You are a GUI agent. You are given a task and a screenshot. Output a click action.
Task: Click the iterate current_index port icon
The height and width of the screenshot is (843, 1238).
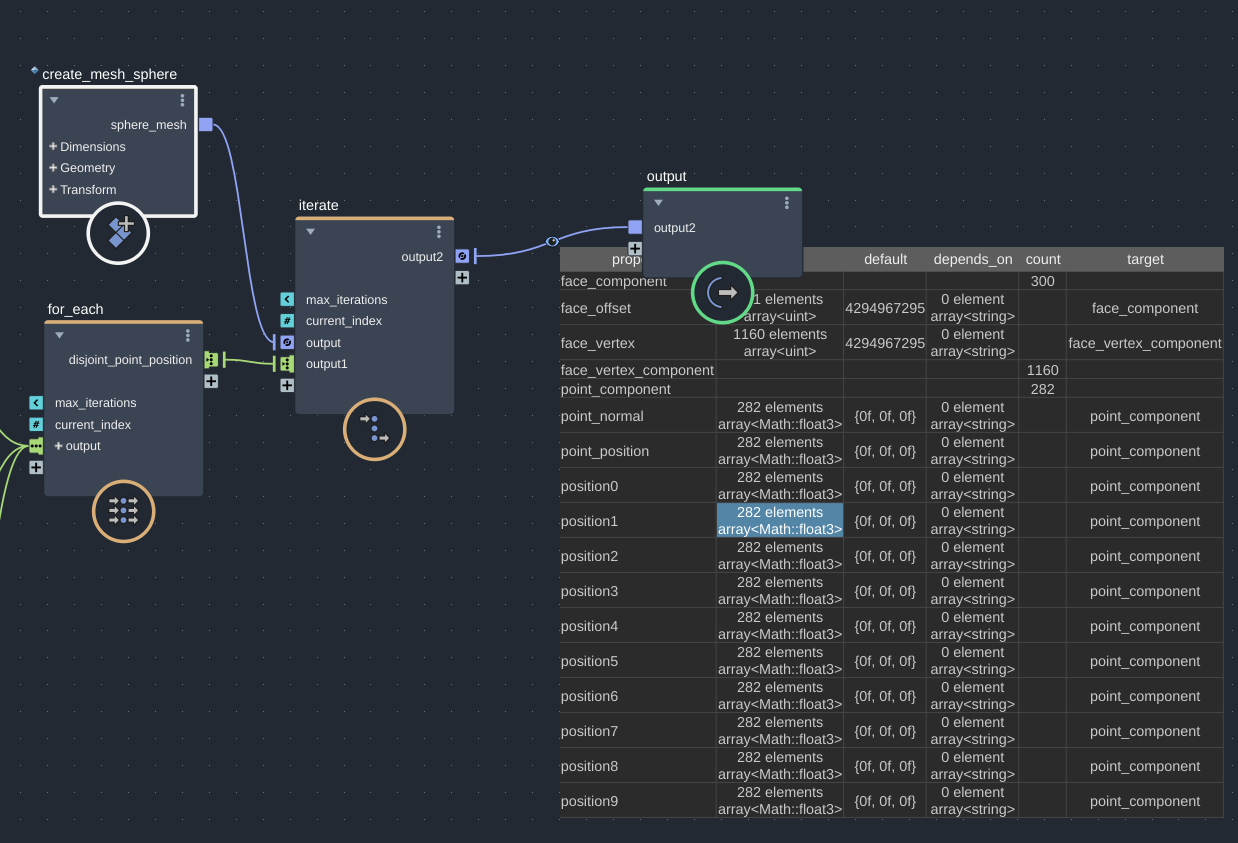[287, 321]
